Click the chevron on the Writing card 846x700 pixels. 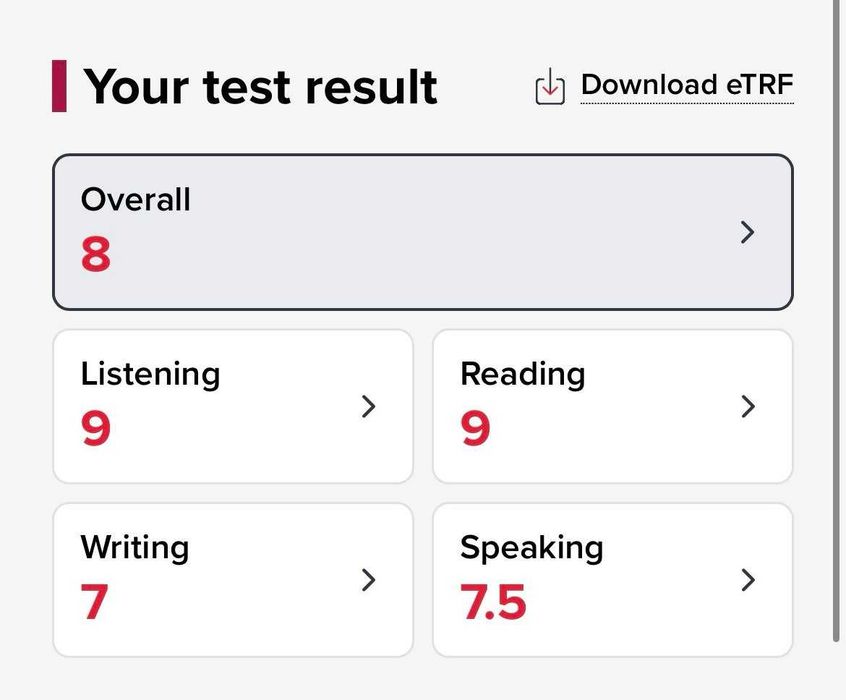pyautogui.click(x=368, y=580)
